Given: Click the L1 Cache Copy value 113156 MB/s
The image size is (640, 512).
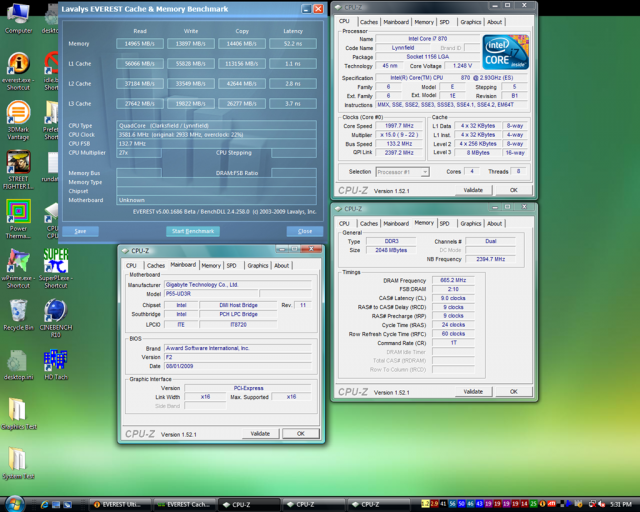Looking at the screenshot, I should 242,64.
